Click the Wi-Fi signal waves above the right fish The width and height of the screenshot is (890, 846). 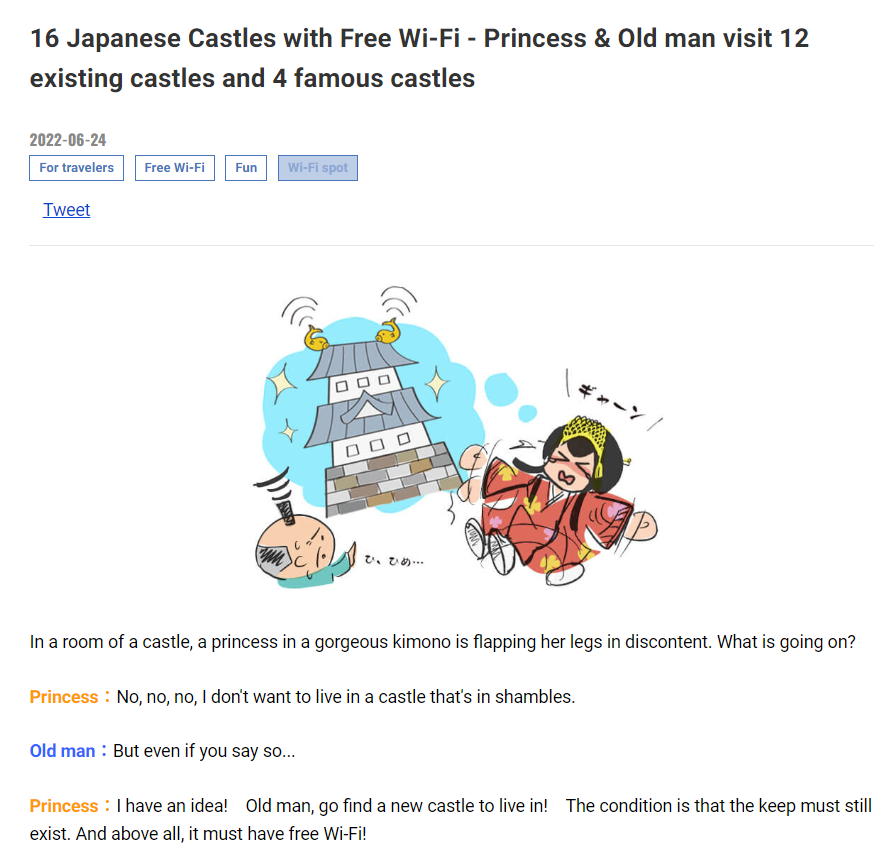point(399,301)
